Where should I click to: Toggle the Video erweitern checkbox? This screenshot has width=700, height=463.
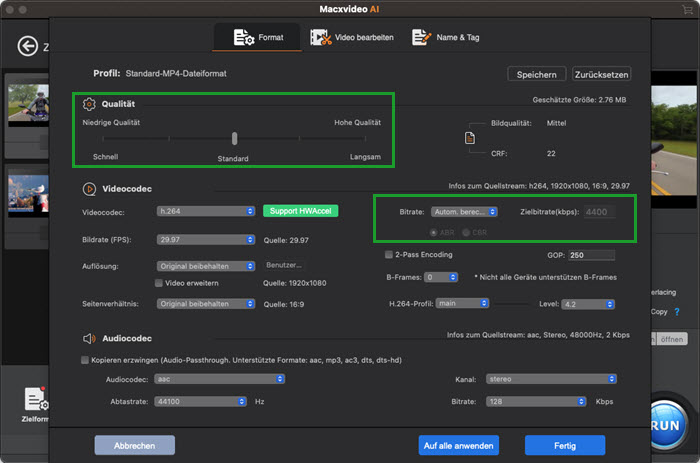tap(158, 283)
